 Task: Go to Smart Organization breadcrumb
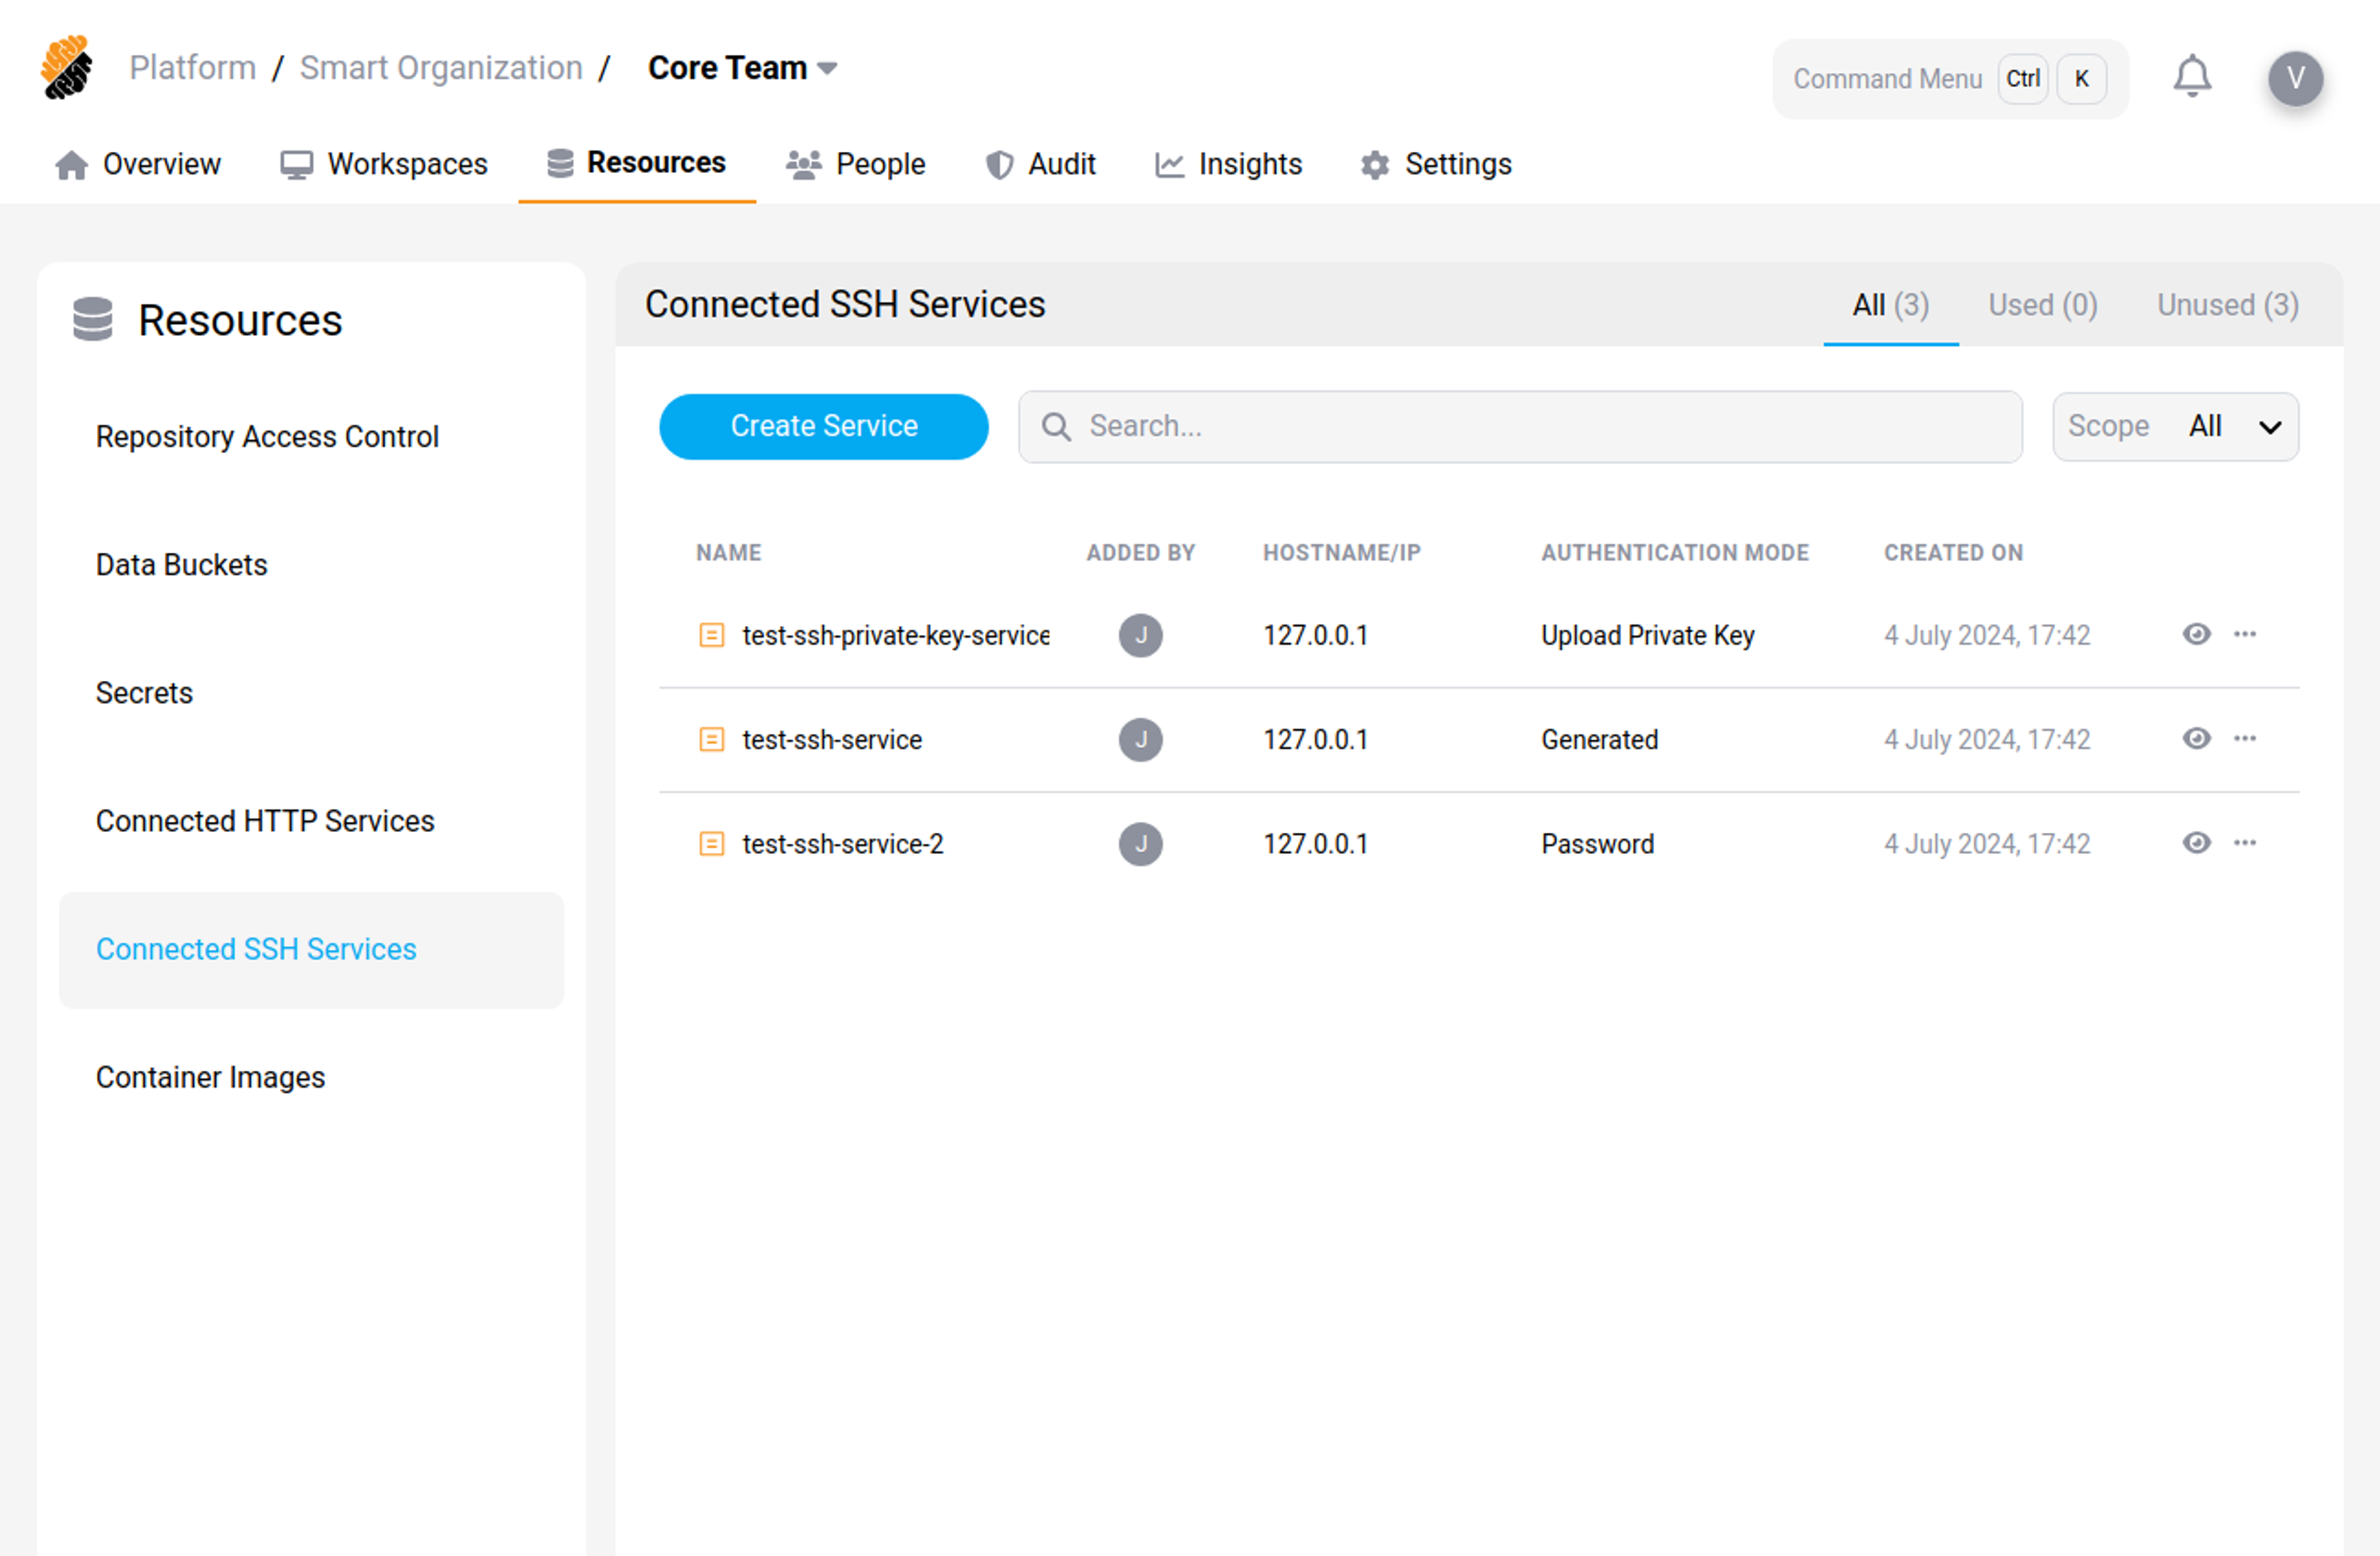(x=441, y=68)
